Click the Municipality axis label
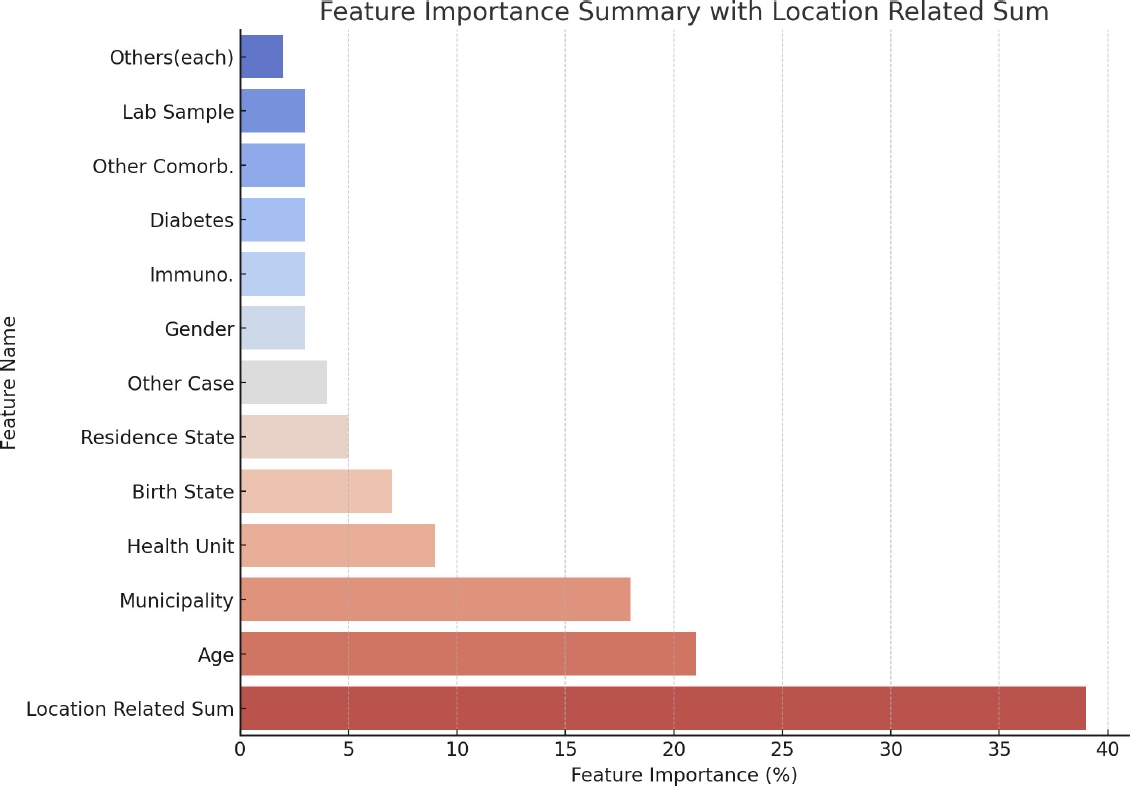Image resolution: width=1130 pixels, height=786 pixels. coord(176,600)
